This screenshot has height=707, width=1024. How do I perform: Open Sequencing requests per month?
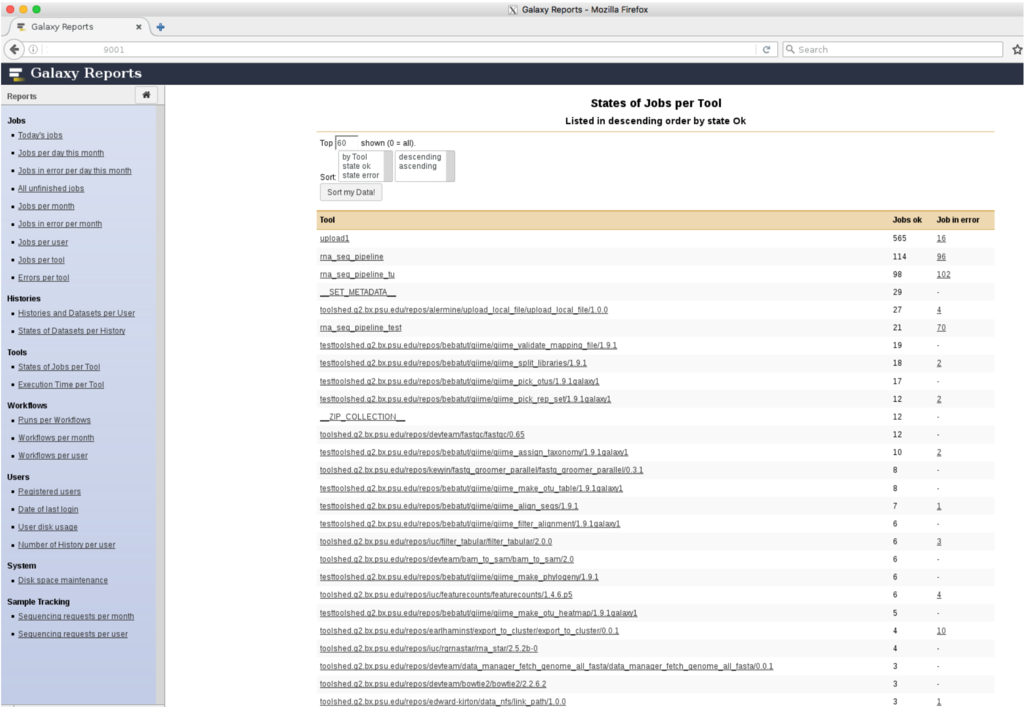(76, 616)
